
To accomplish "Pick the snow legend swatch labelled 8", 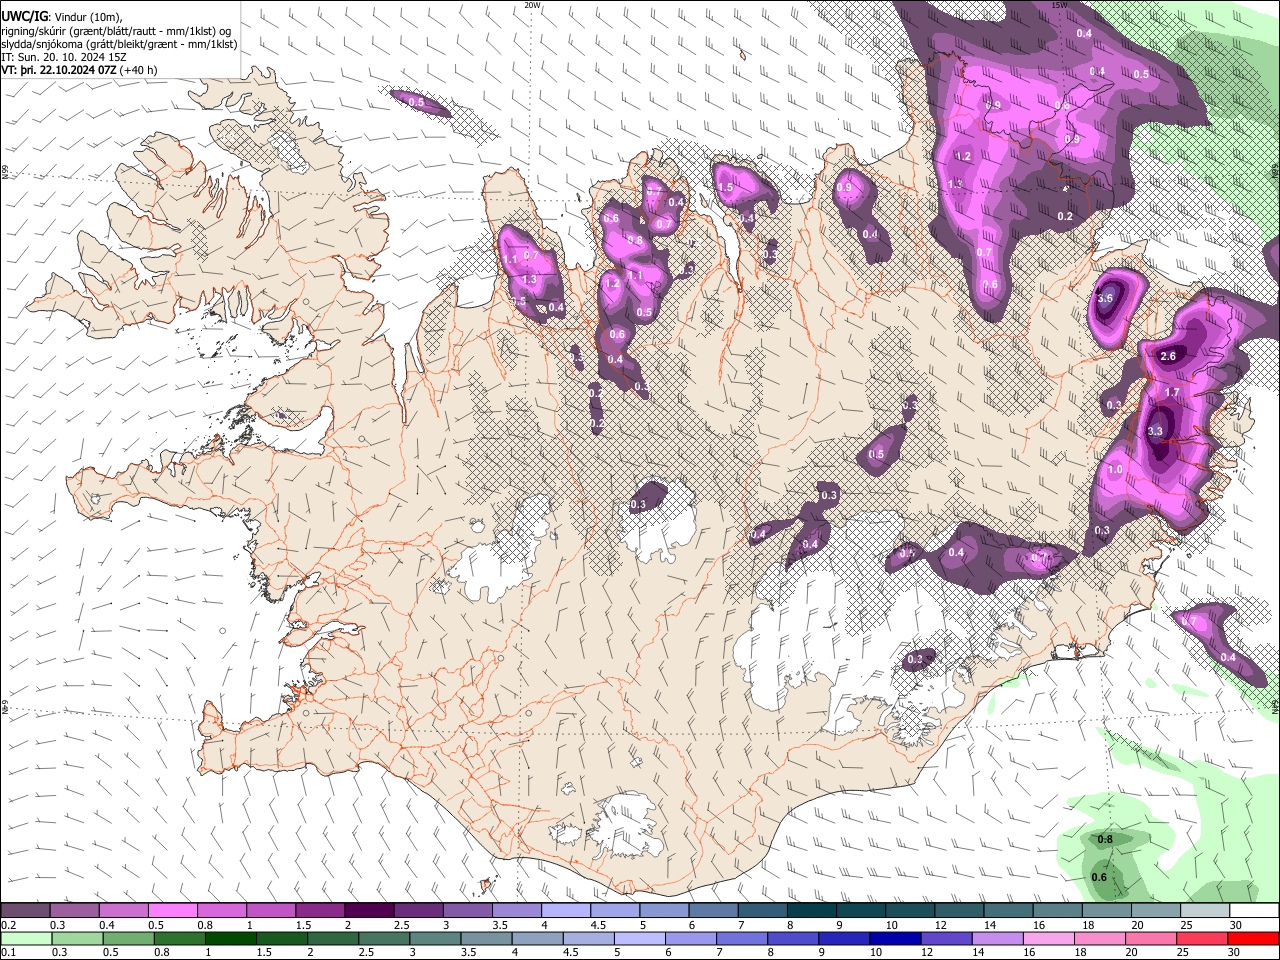I will pos(812,911).
